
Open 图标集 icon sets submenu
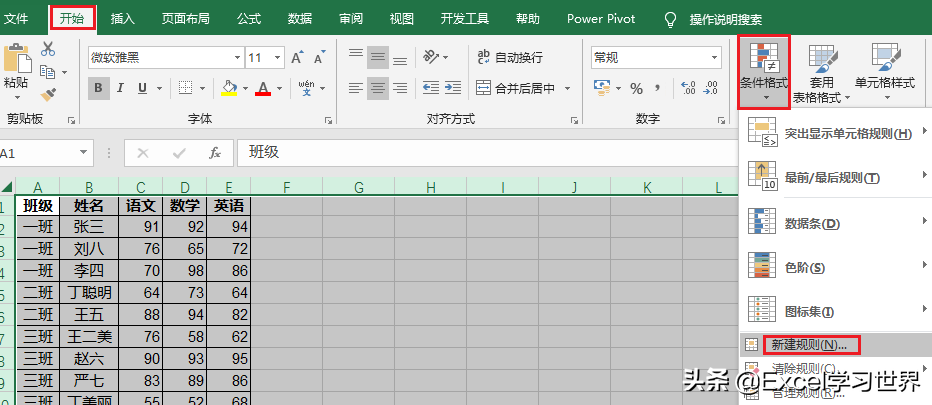point(835,310)
